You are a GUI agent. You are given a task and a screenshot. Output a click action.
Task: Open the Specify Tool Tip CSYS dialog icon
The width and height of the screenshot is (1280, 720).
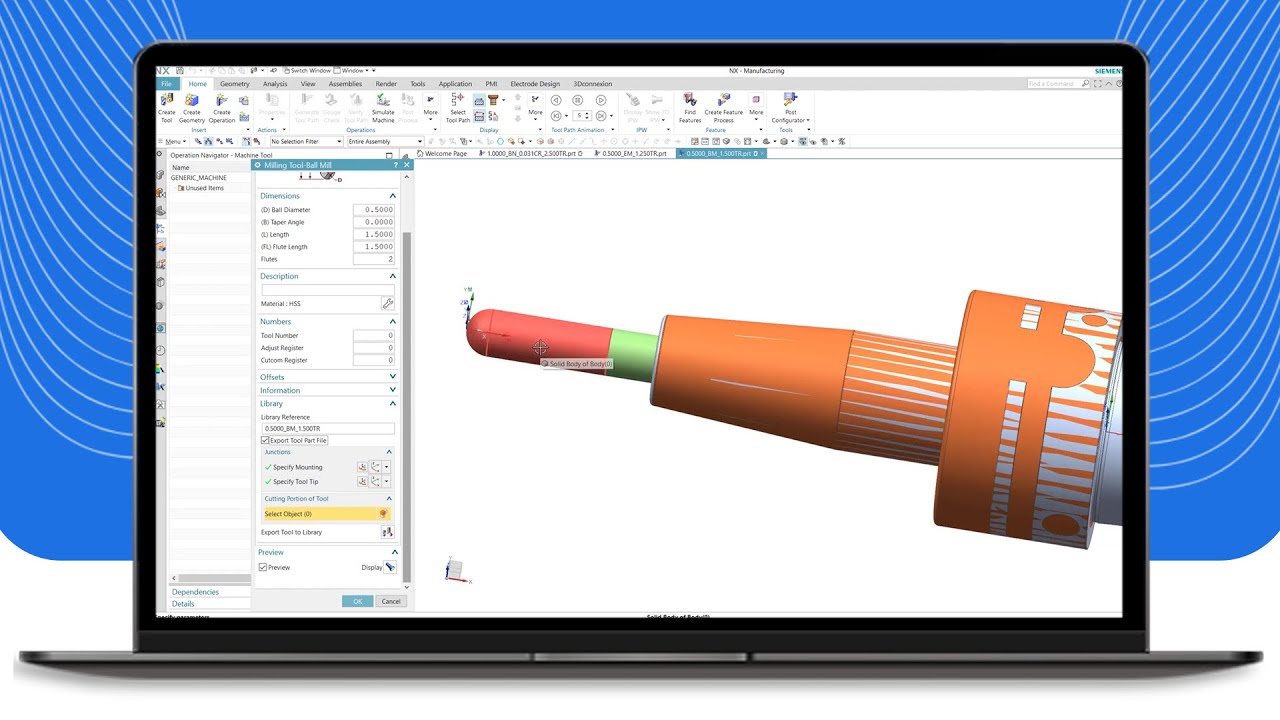point(362,481)
